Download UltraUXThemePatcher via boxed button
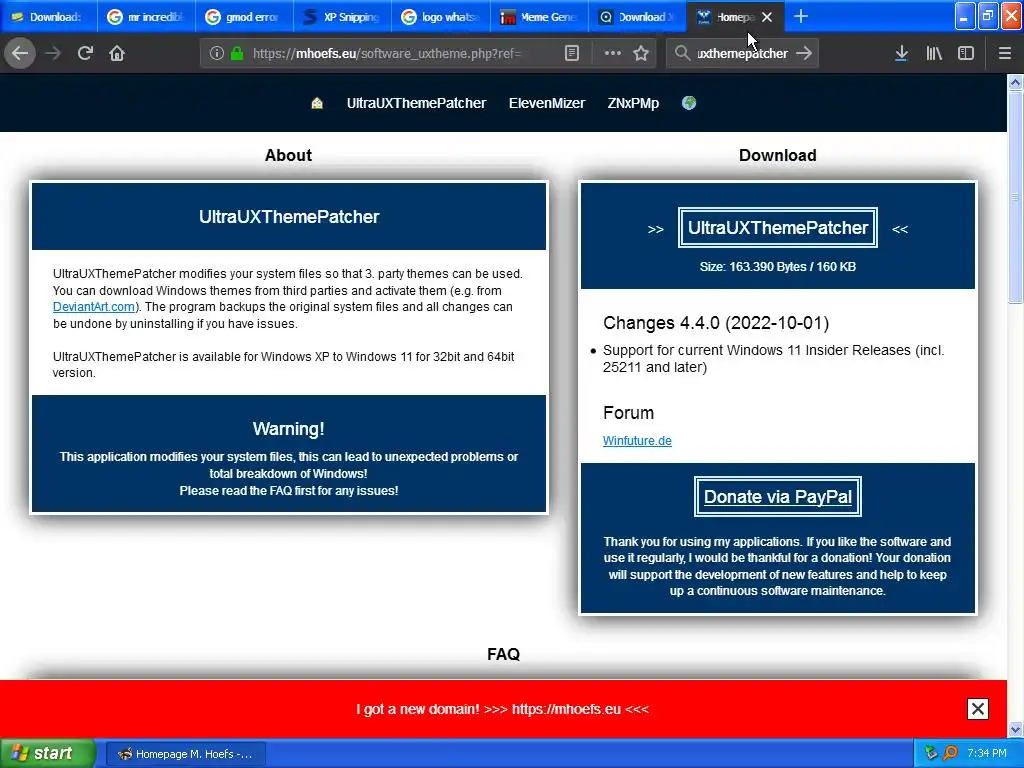 point(778,227)
